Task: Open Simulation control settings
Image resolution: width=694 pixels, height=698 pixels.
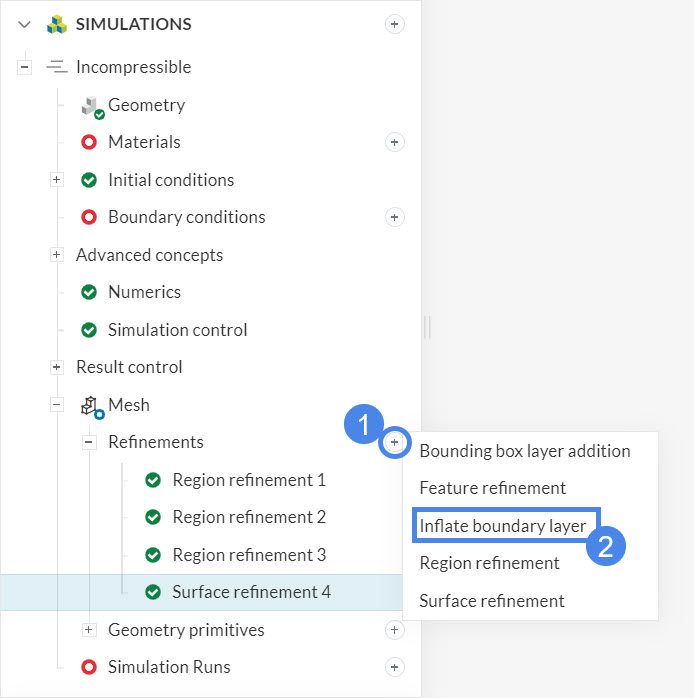Action: click(x=177, y=330)
